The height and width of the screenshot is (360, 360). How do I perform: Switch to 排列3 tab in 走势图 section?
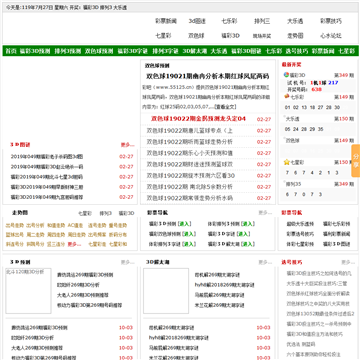point(106,213)
